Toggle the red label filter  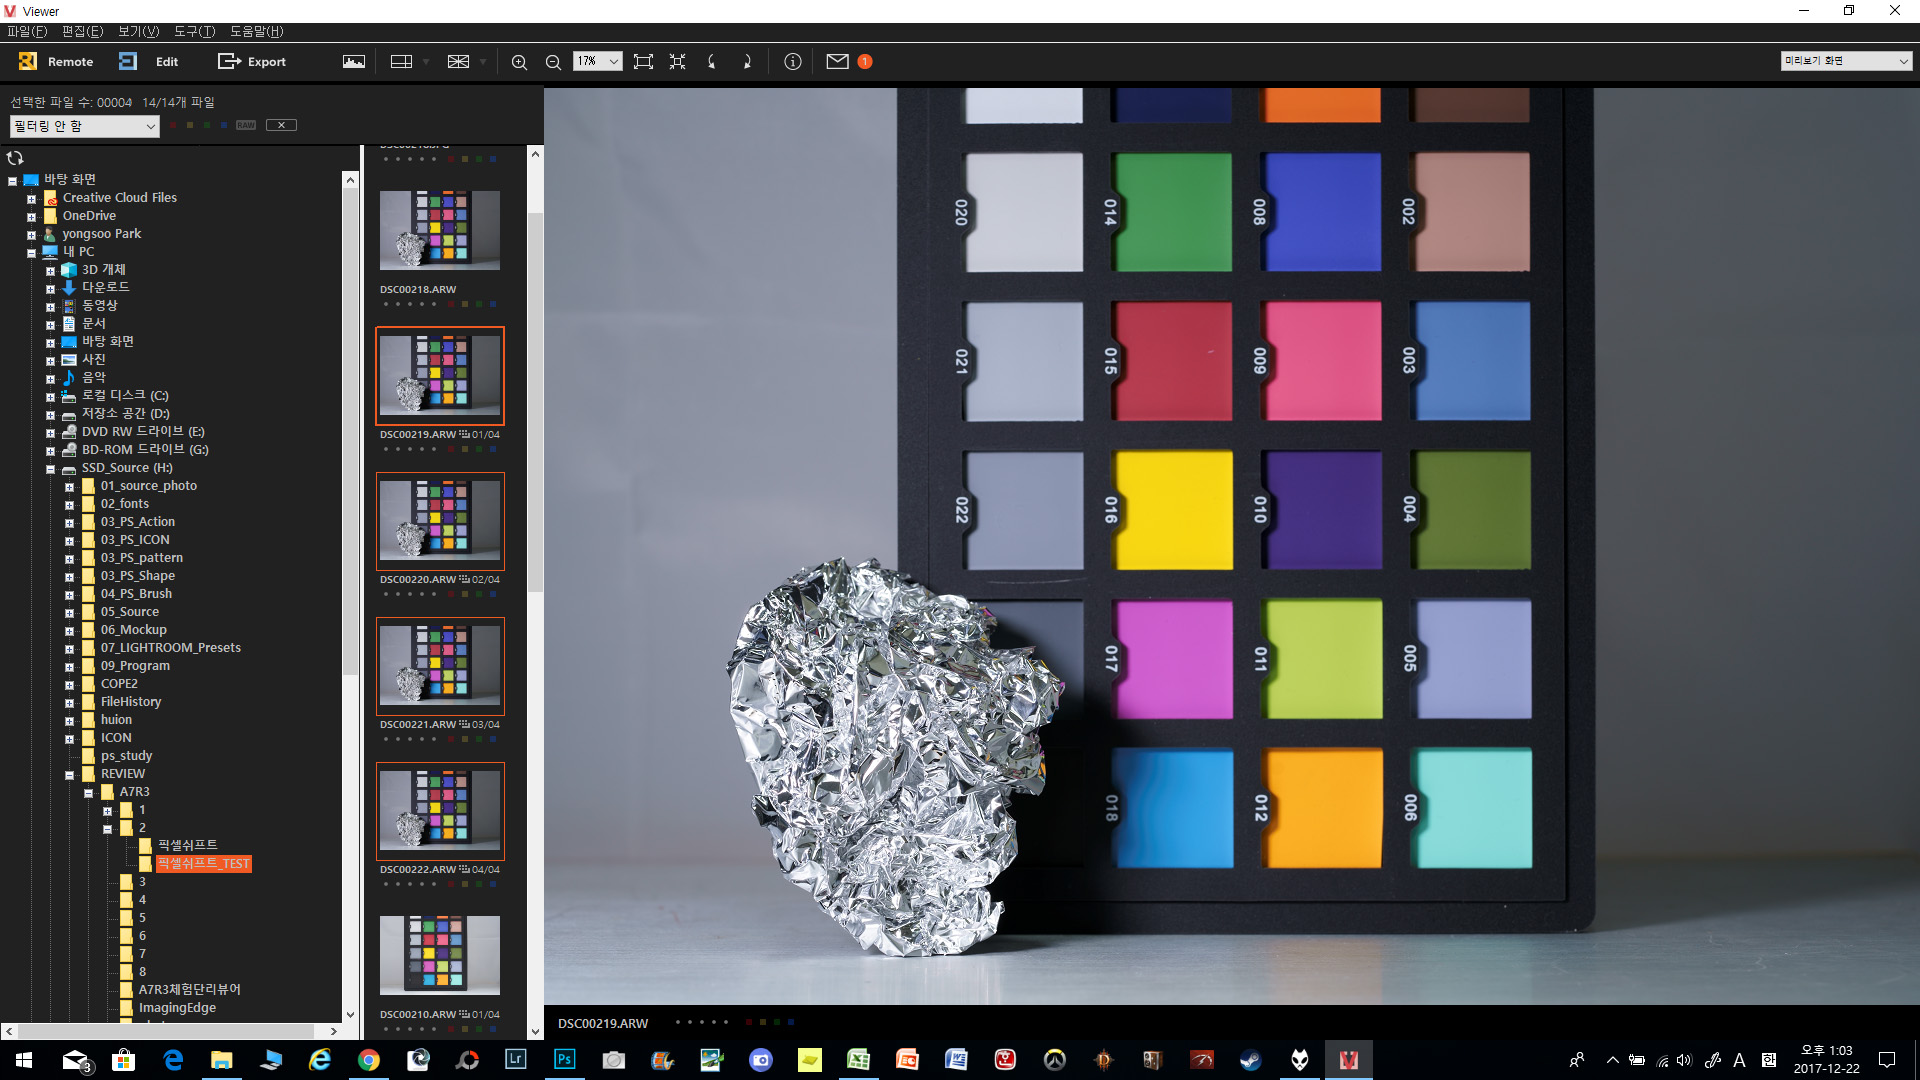[173, 125]
